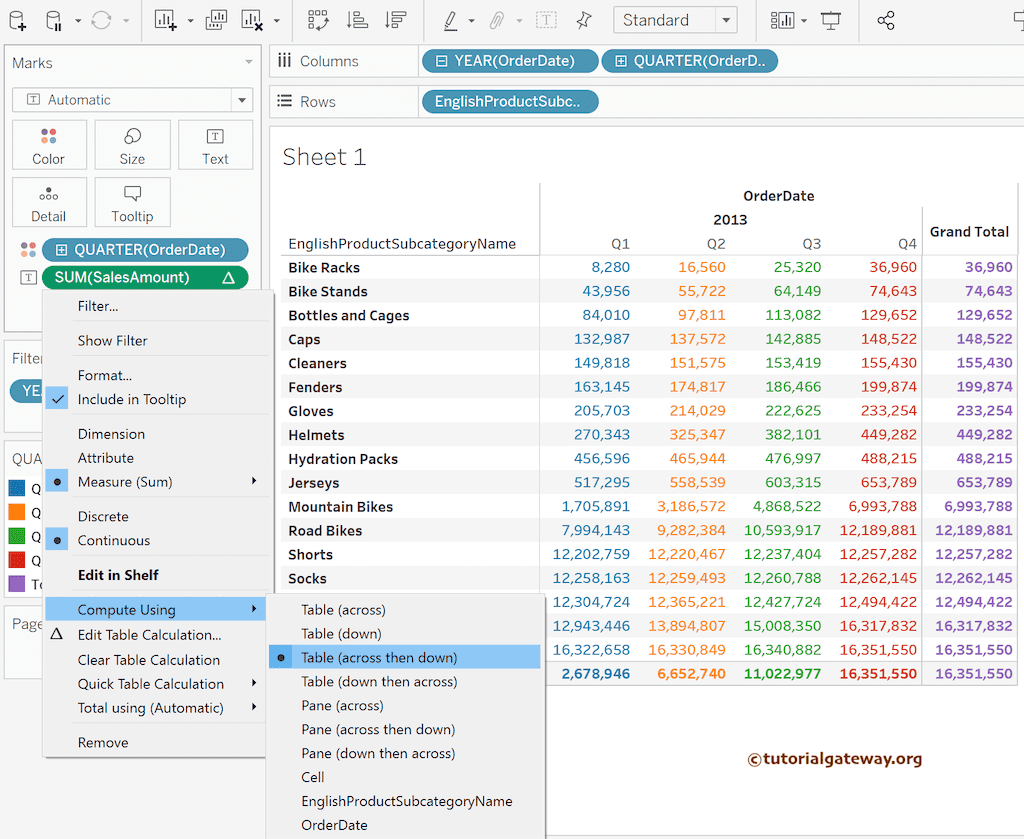Expand the Quick Table Calculation submenu

coord(151,684)
